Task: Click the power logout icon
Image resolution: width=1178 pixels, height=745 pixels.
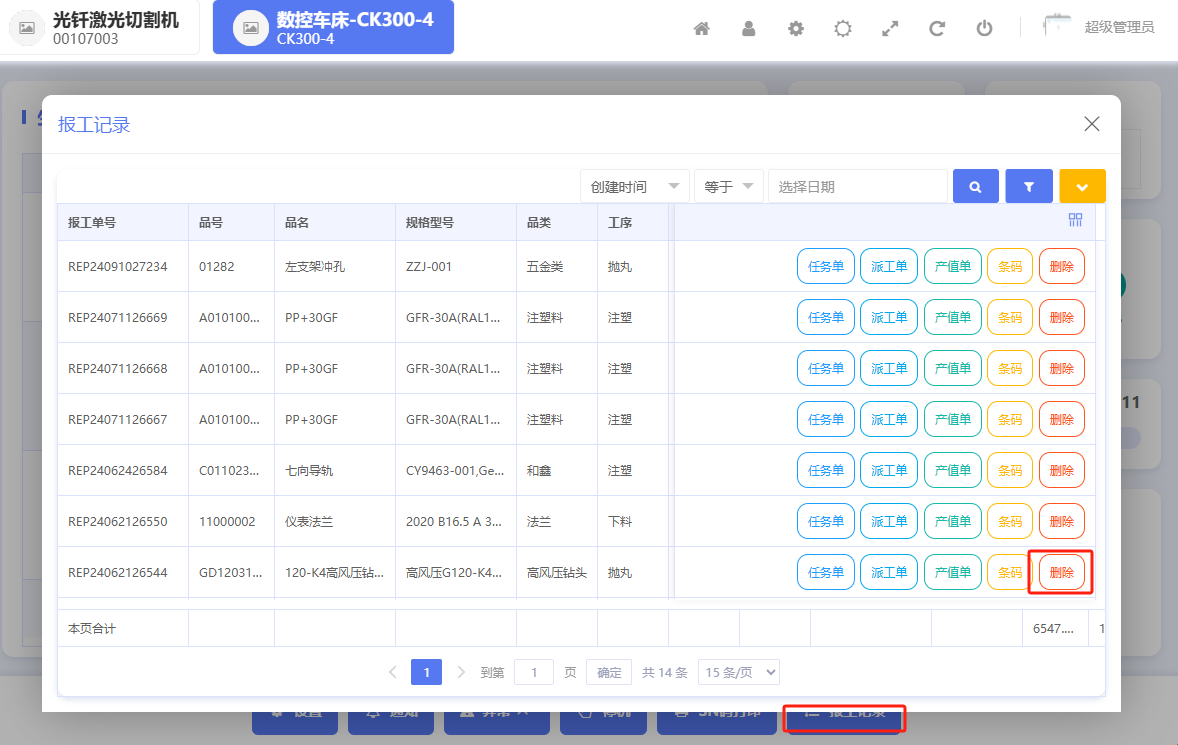Action: point(984,29)
